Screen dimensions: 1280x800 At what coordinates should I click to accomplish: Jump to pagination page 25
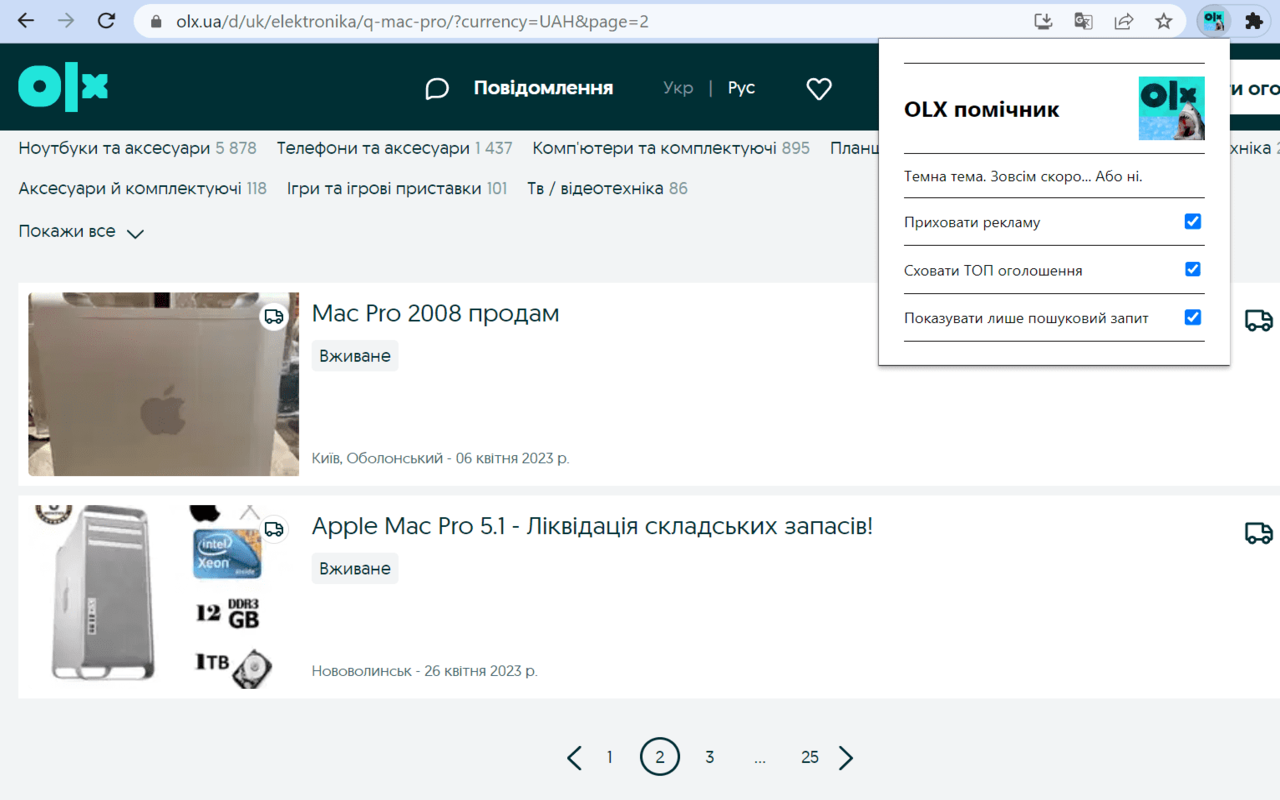(x=810, y=758)
